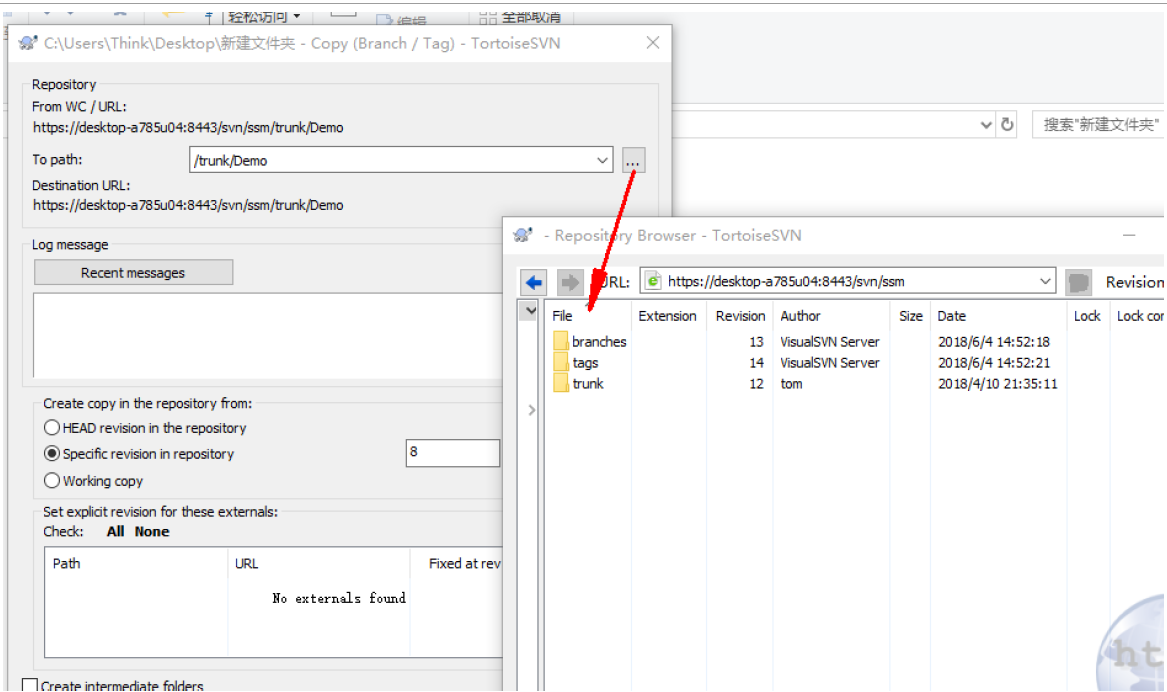The height and width of the screenshot is (692, 1167).
Task: Click the None link for externals
Action: (152, 531)
